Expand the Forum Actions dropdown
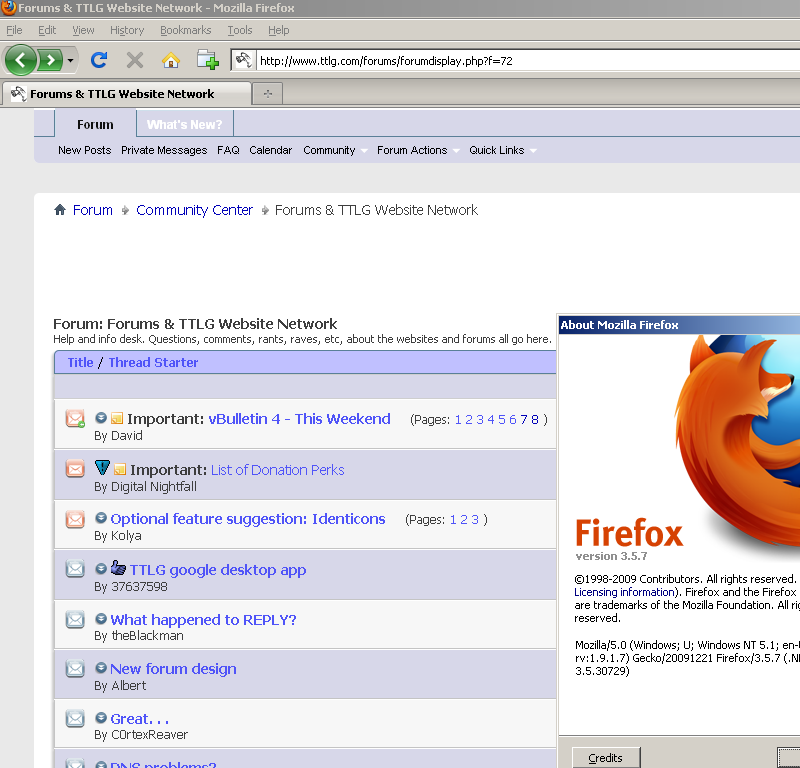 (418, 150)
